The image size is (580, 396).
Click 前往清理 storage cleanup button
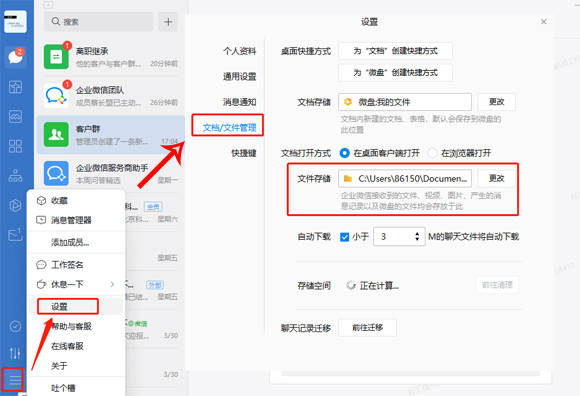tap(497, 285)
